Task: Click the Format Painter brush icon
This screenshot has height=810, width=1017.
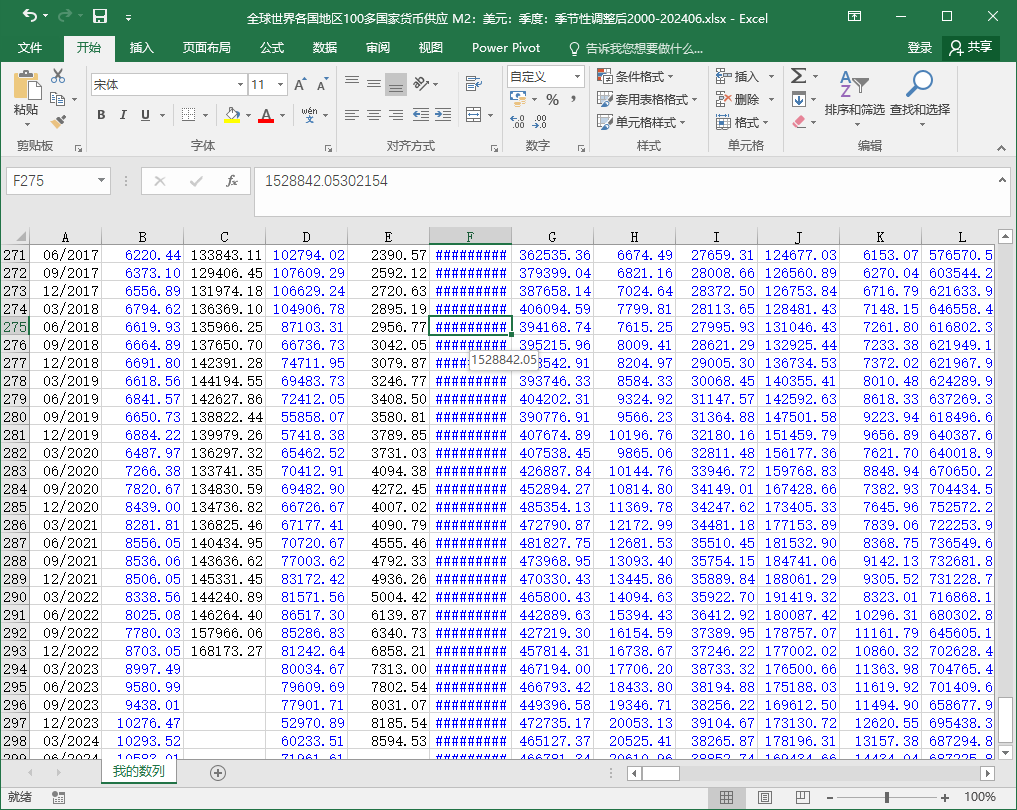Action: (x=57, y=121)
